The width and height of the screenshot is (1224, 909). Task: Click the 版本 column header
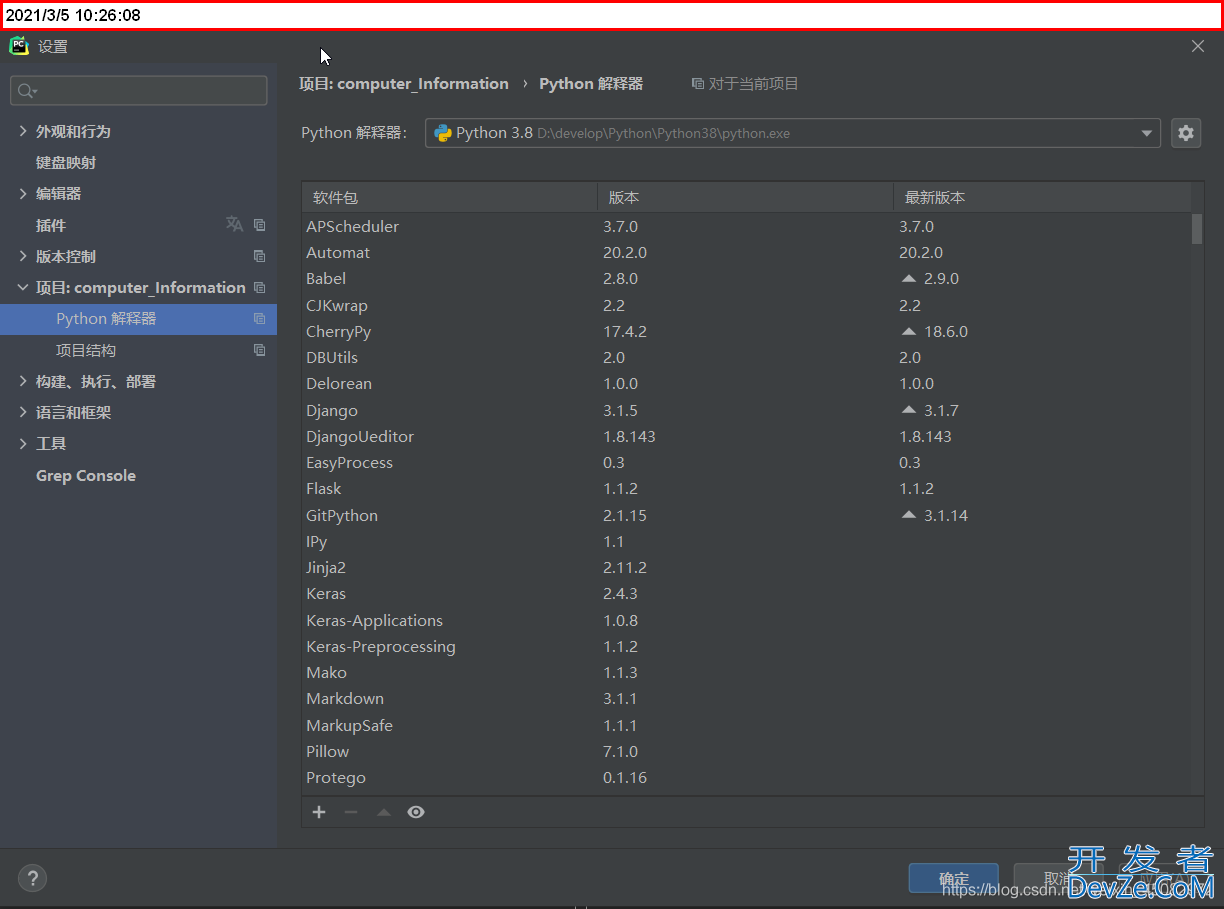[x=745, y=197]
